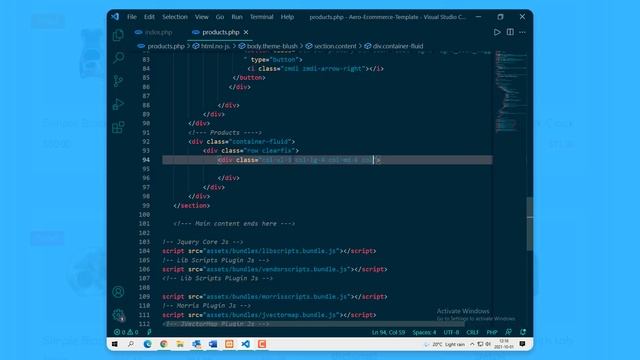Open the View menu
This screenshot has height=360, width=640.
pos(201,17)
